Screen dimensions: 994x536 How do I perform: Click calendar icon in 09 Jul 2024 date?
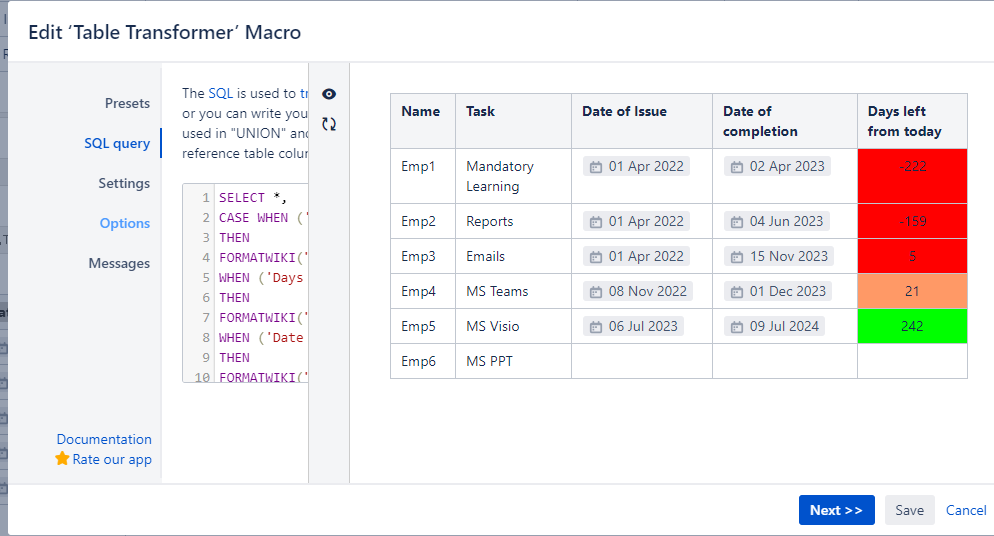click(737, 326)
